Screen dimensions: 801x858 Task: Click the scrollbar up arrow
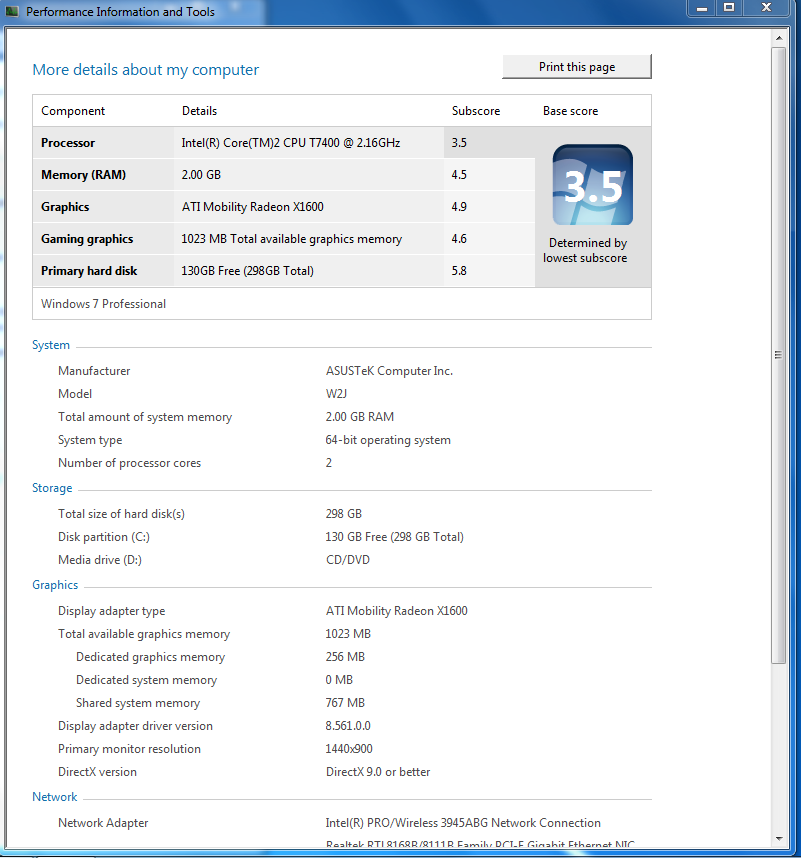pos(779,37)
